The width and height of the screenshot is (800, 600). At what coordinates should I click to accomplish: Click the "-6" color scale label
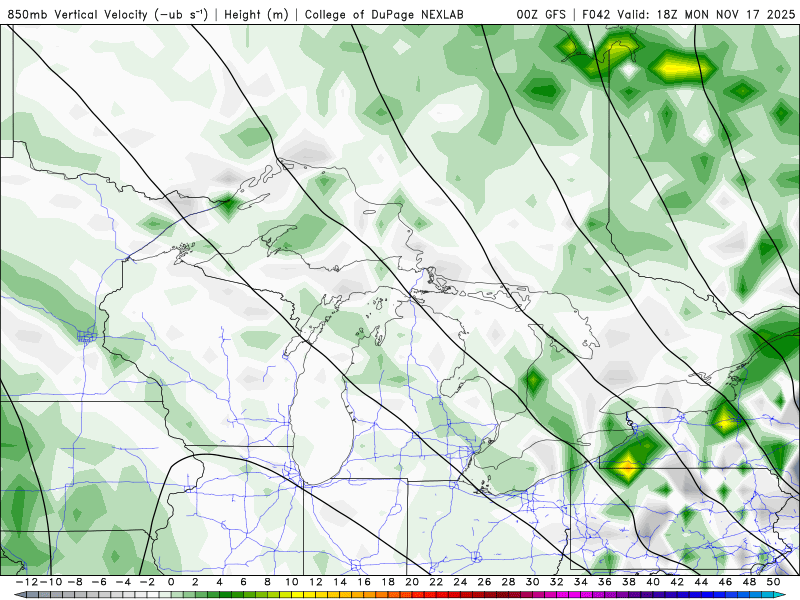99,582
